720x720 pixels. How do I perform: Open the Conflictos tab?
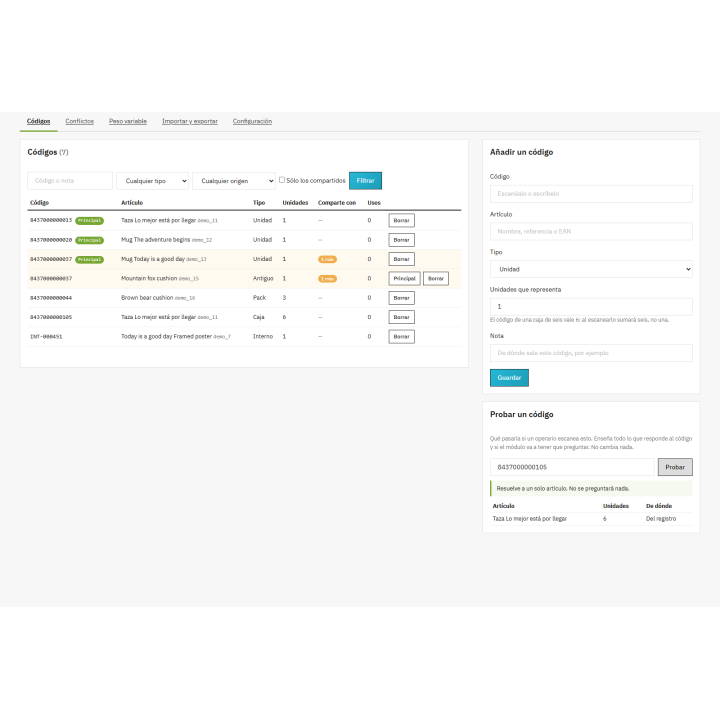[x=79, y=121]
